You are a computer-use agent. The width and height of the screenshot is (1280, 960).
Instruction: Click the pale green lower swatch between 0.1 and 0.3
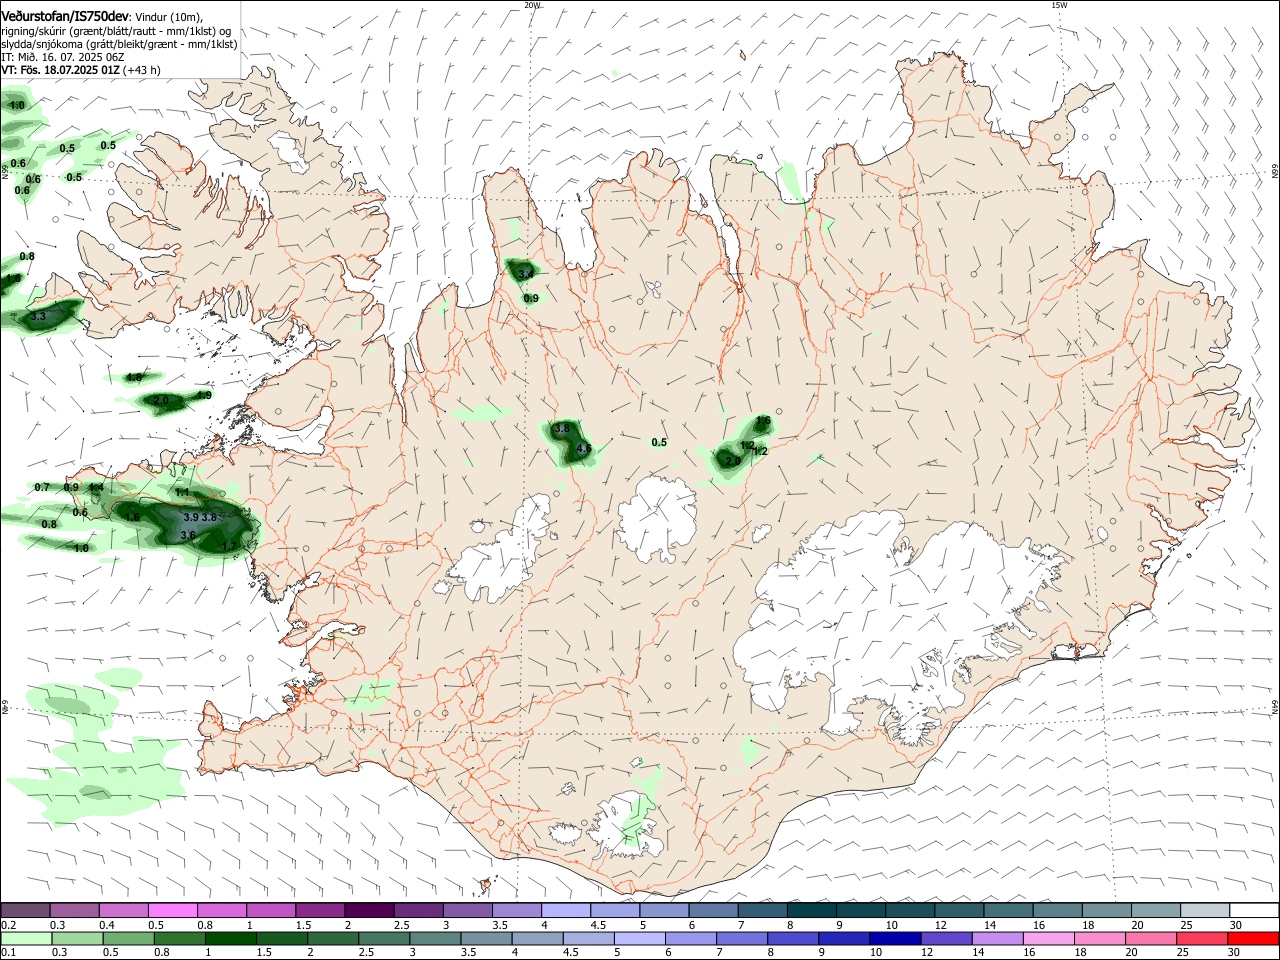tap(26, 938)
